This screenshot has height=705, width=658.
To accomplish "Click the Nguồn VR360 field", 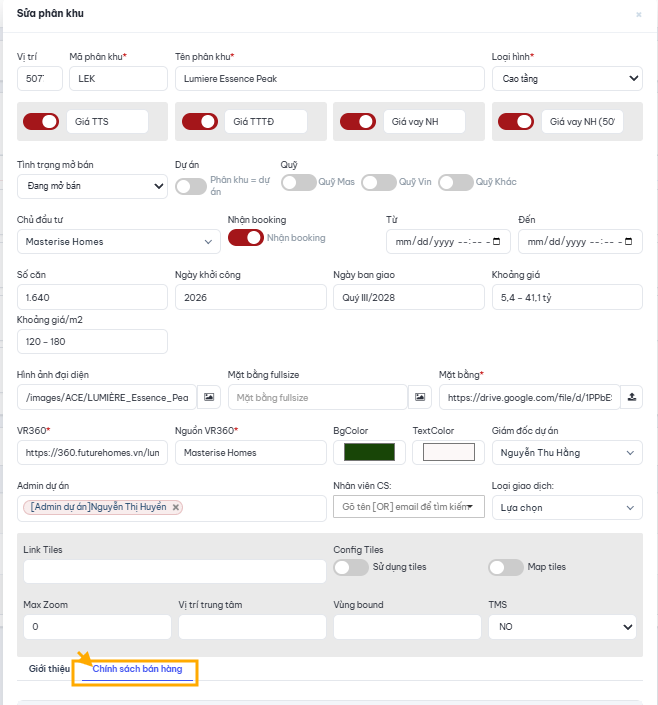I will [x=251, y=452].
